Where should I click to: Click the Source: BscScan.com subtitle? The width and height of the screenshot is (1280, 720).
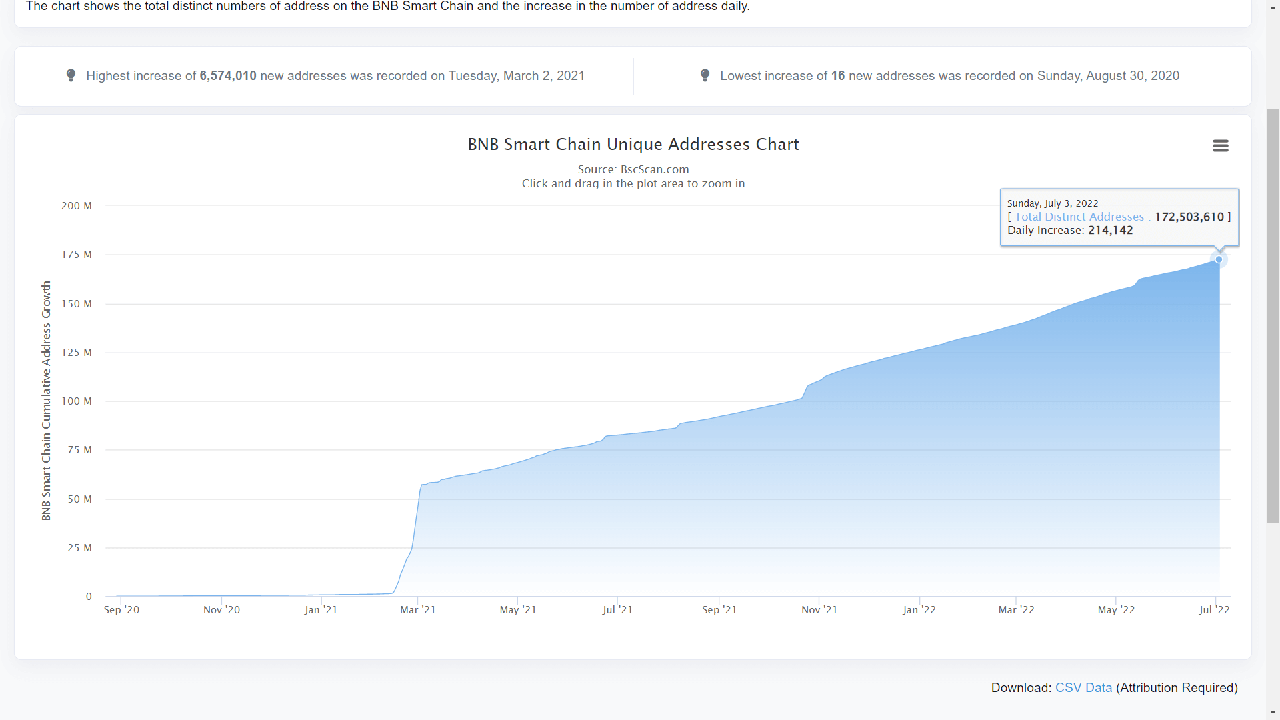pos(633,169)
